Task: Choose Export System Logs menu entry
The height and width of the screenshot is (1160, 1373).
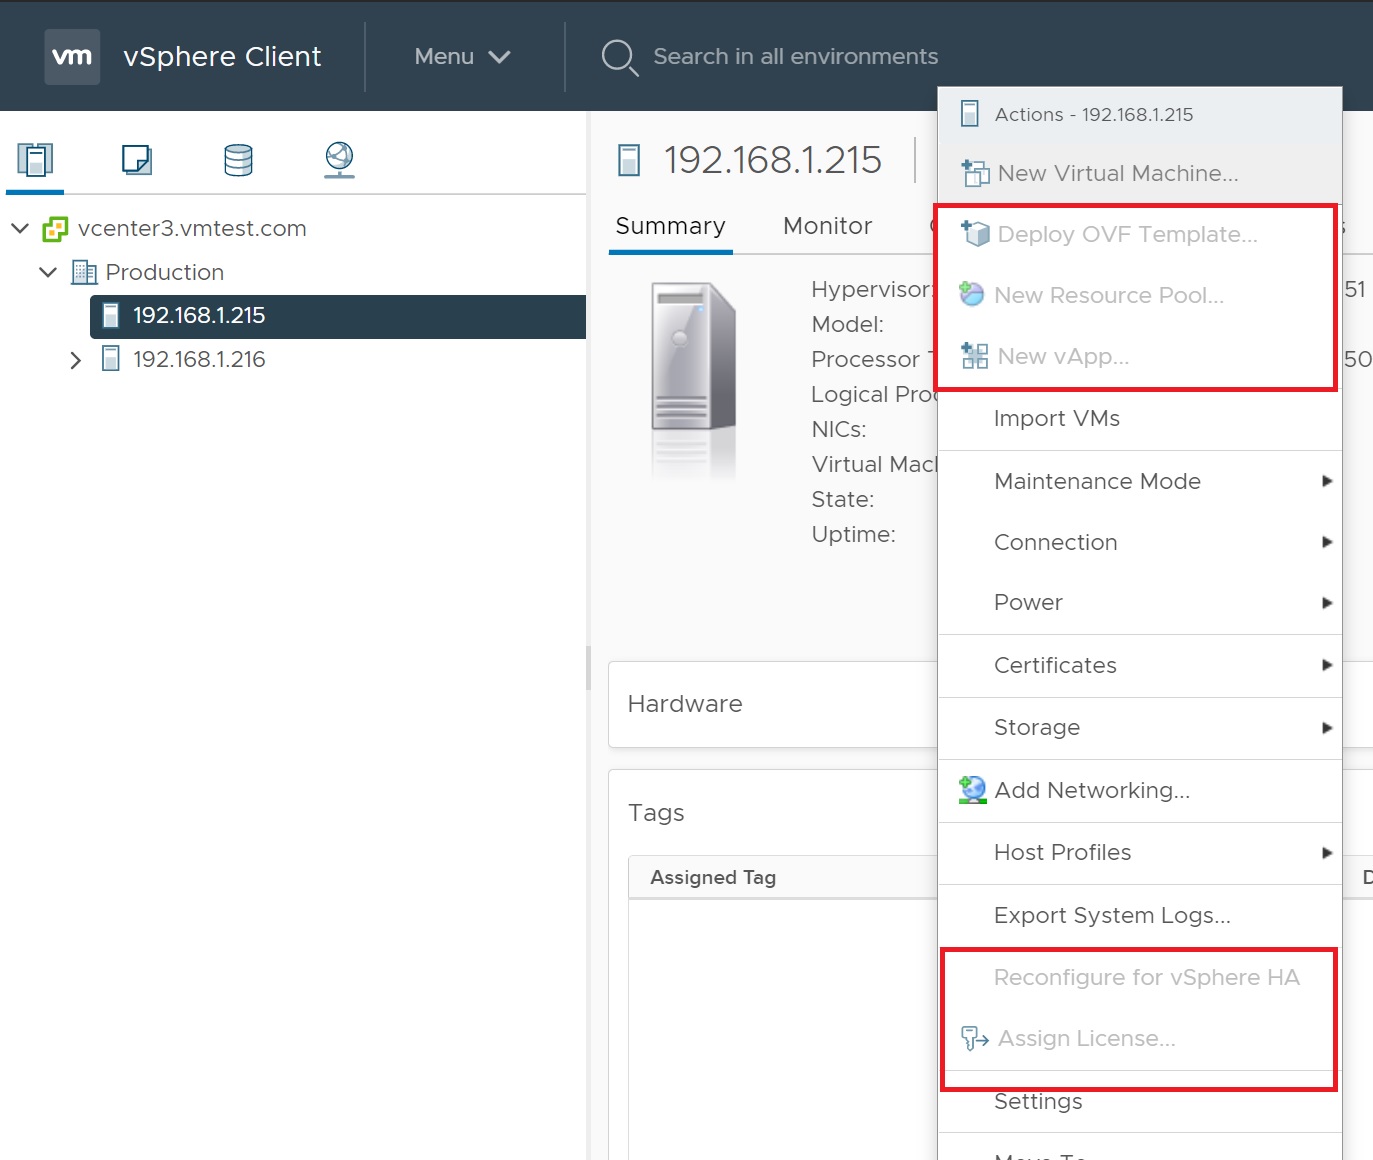Action: point(1140,915)
